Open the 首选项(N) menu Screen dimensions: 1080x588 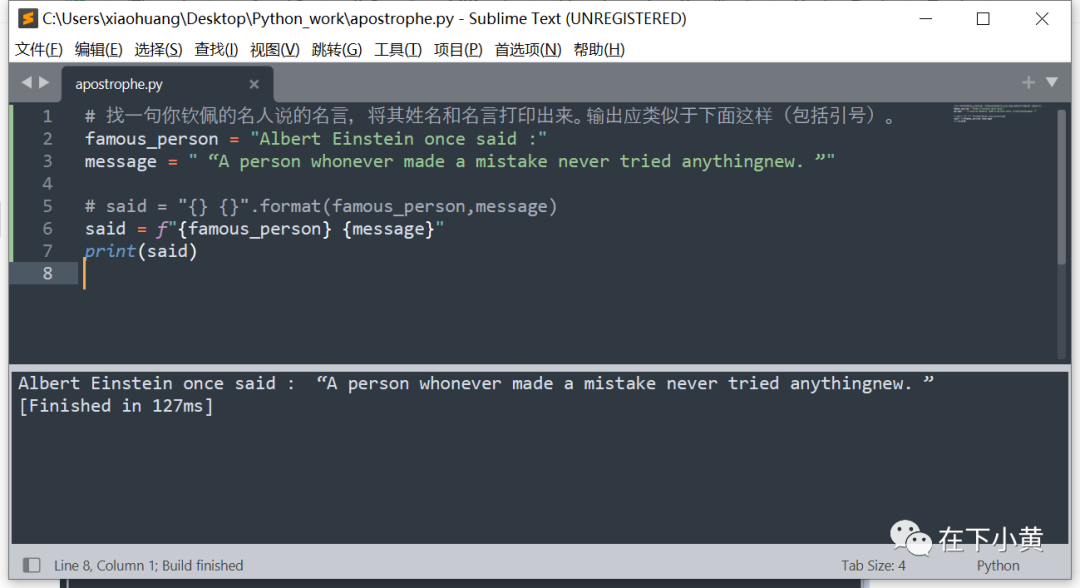pyautogui.click(x=528, y=50)
